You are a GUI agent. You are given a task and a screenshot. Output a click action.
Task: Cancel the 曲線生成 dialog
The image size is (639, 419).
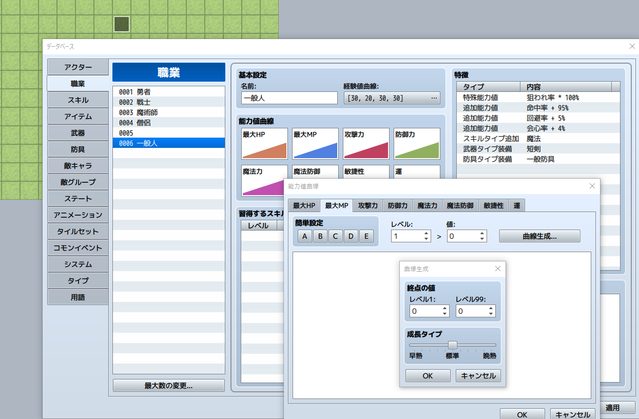tap(478, 376)
